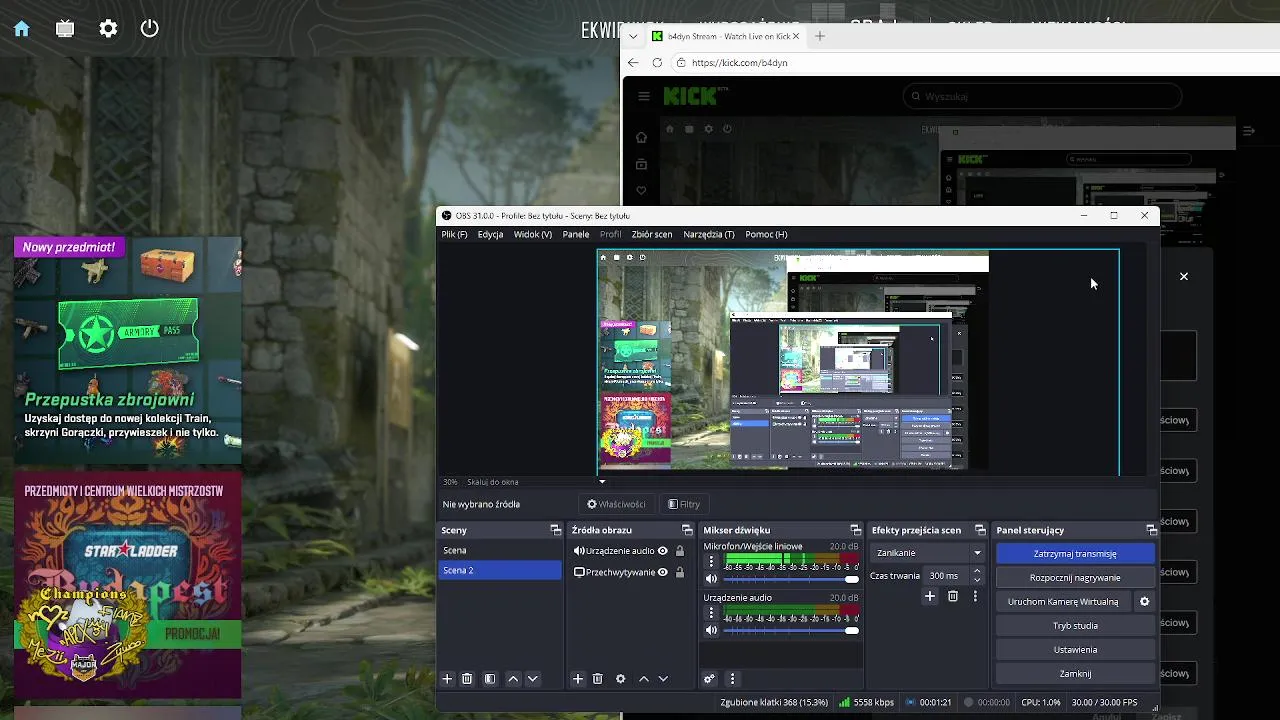
Task: Adjust the Mikrofon/Wejście liniowe volume slider
Action: [x=790, y=579]
